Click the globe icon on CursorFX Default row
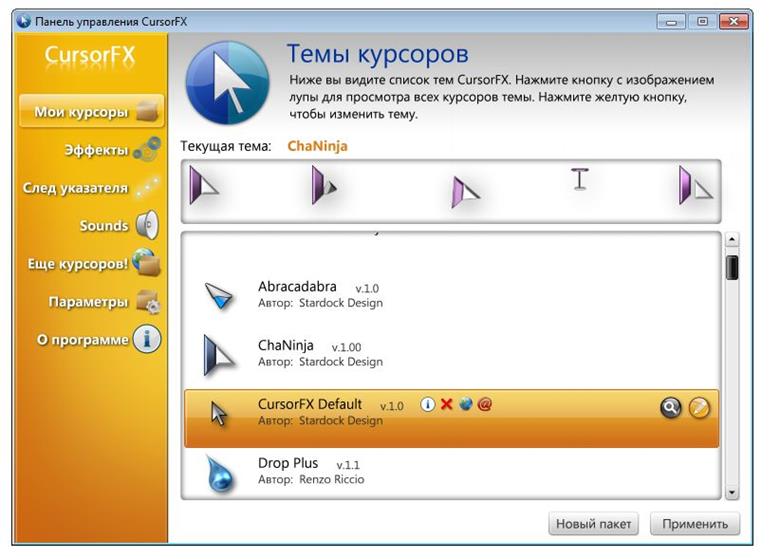 466,404
